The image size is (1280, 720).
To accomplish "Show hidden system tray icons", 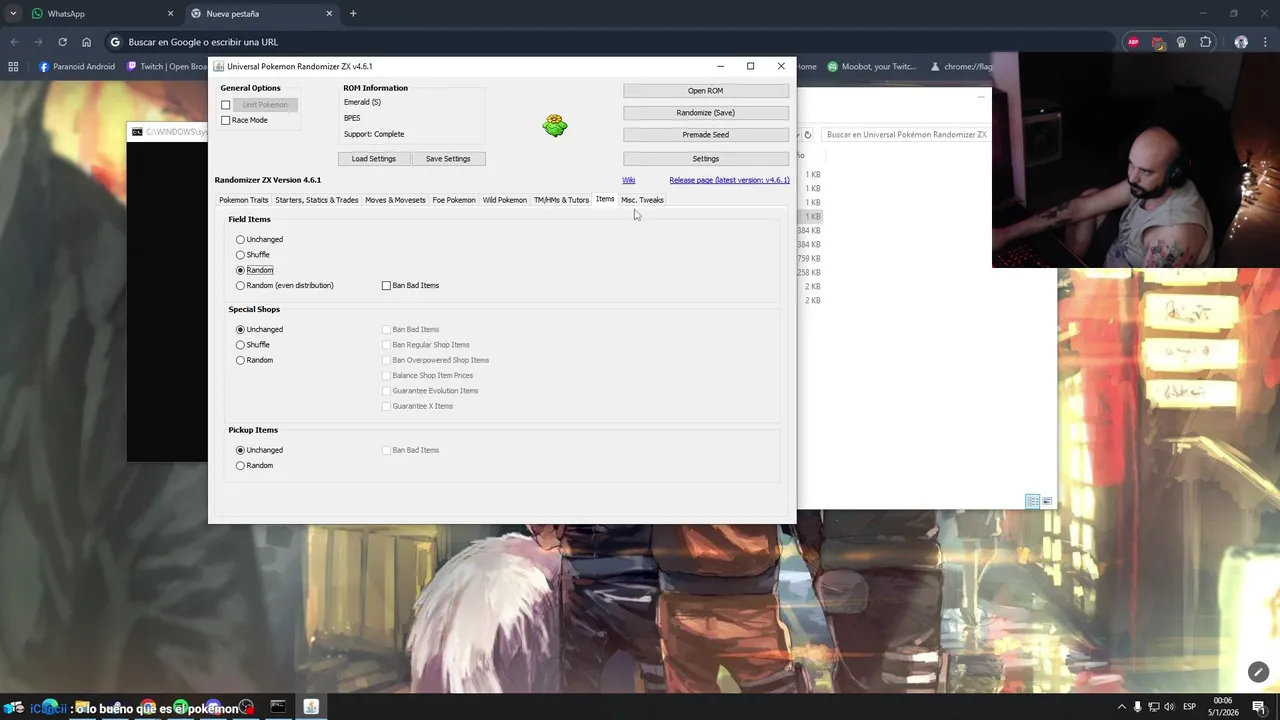I will [x=1121, y=707].
